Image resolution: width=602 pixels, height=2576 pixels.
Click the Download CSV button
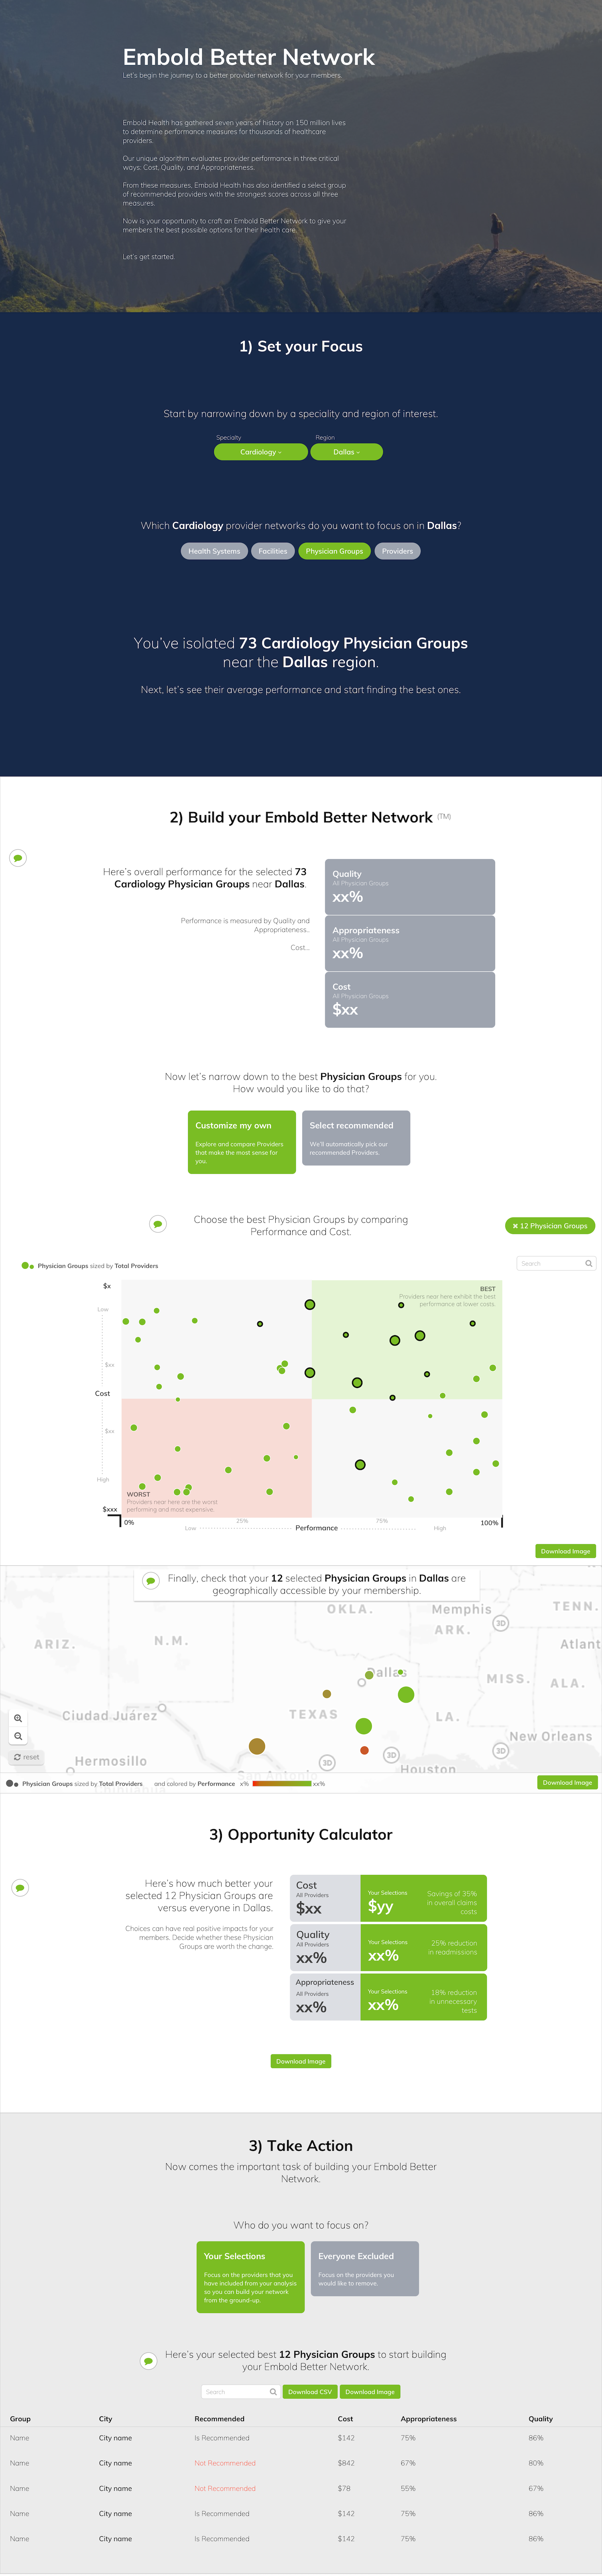[310, 2392]
